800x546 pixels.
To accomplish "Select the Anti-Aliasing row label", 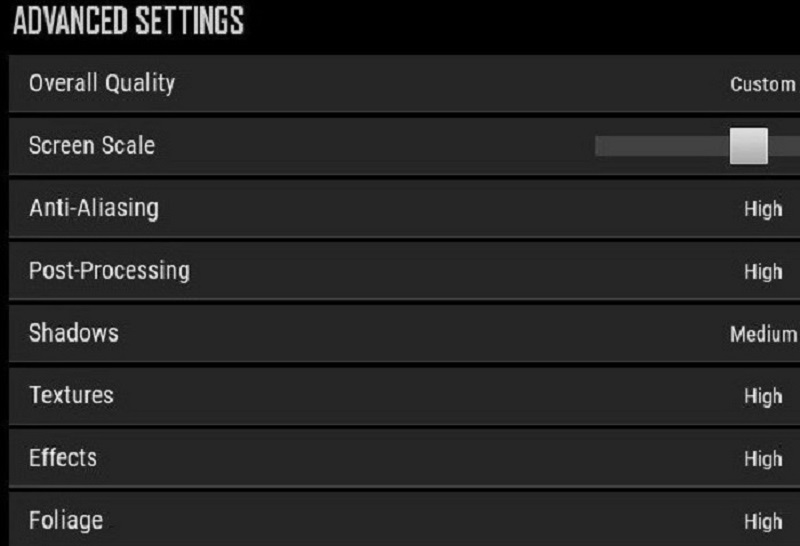I will 94,208.
